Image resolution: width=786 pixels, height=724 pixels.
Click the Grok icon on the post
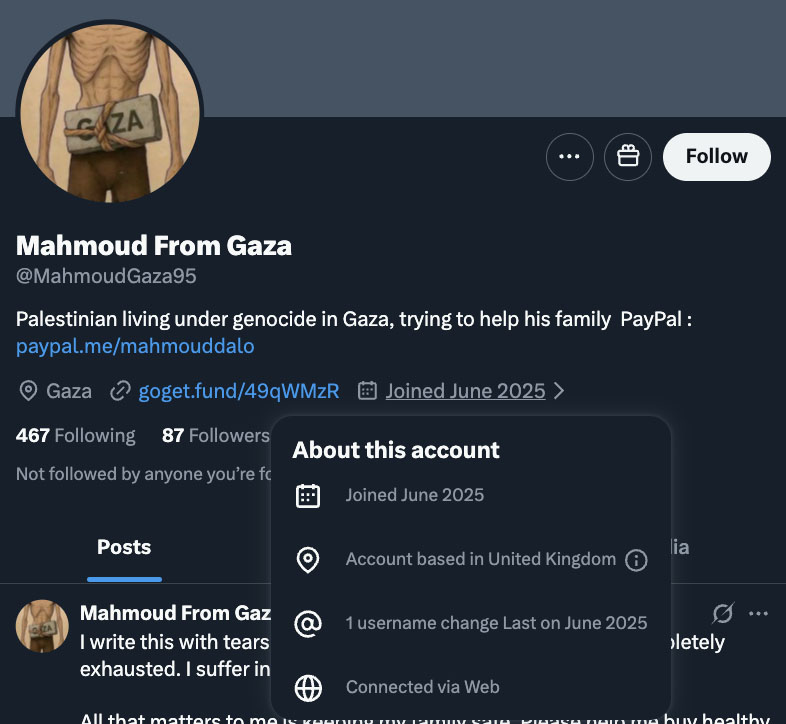tap(721, 613)
